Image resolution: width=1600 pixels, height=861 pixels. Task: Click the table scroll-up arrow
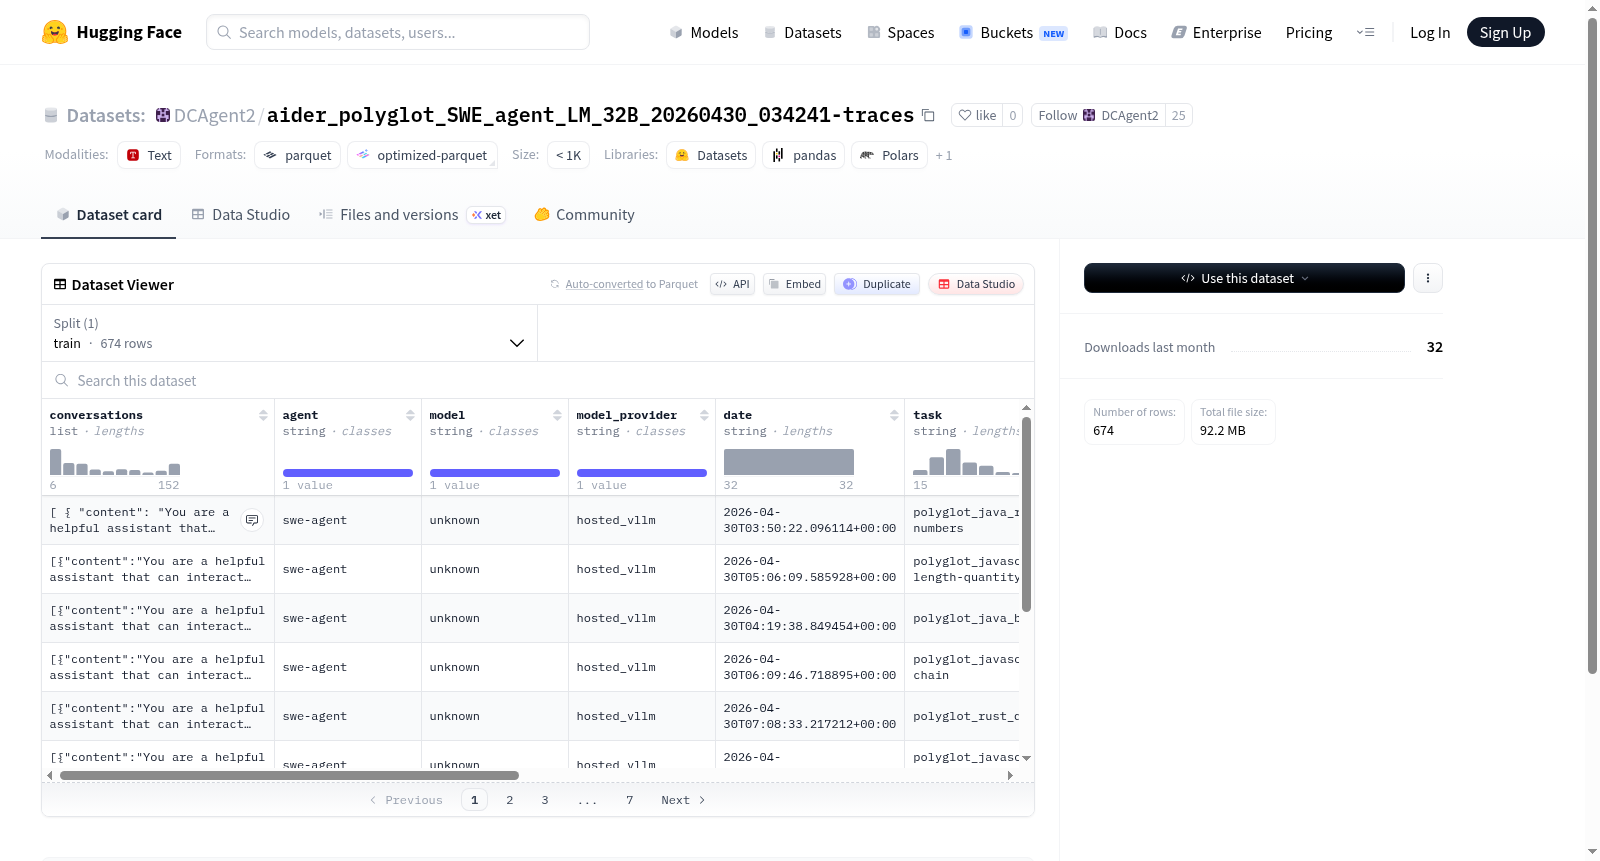1026,408
